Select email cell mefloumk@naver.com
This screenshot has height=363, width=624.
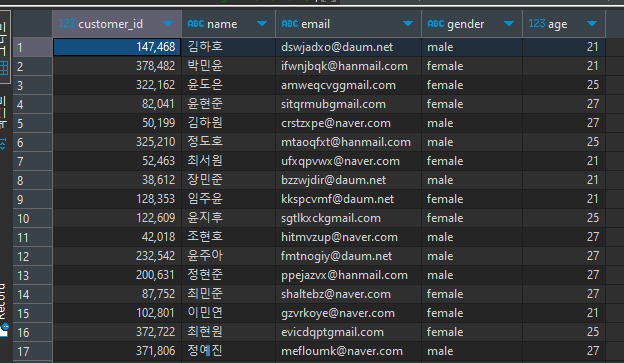point(349,351)
